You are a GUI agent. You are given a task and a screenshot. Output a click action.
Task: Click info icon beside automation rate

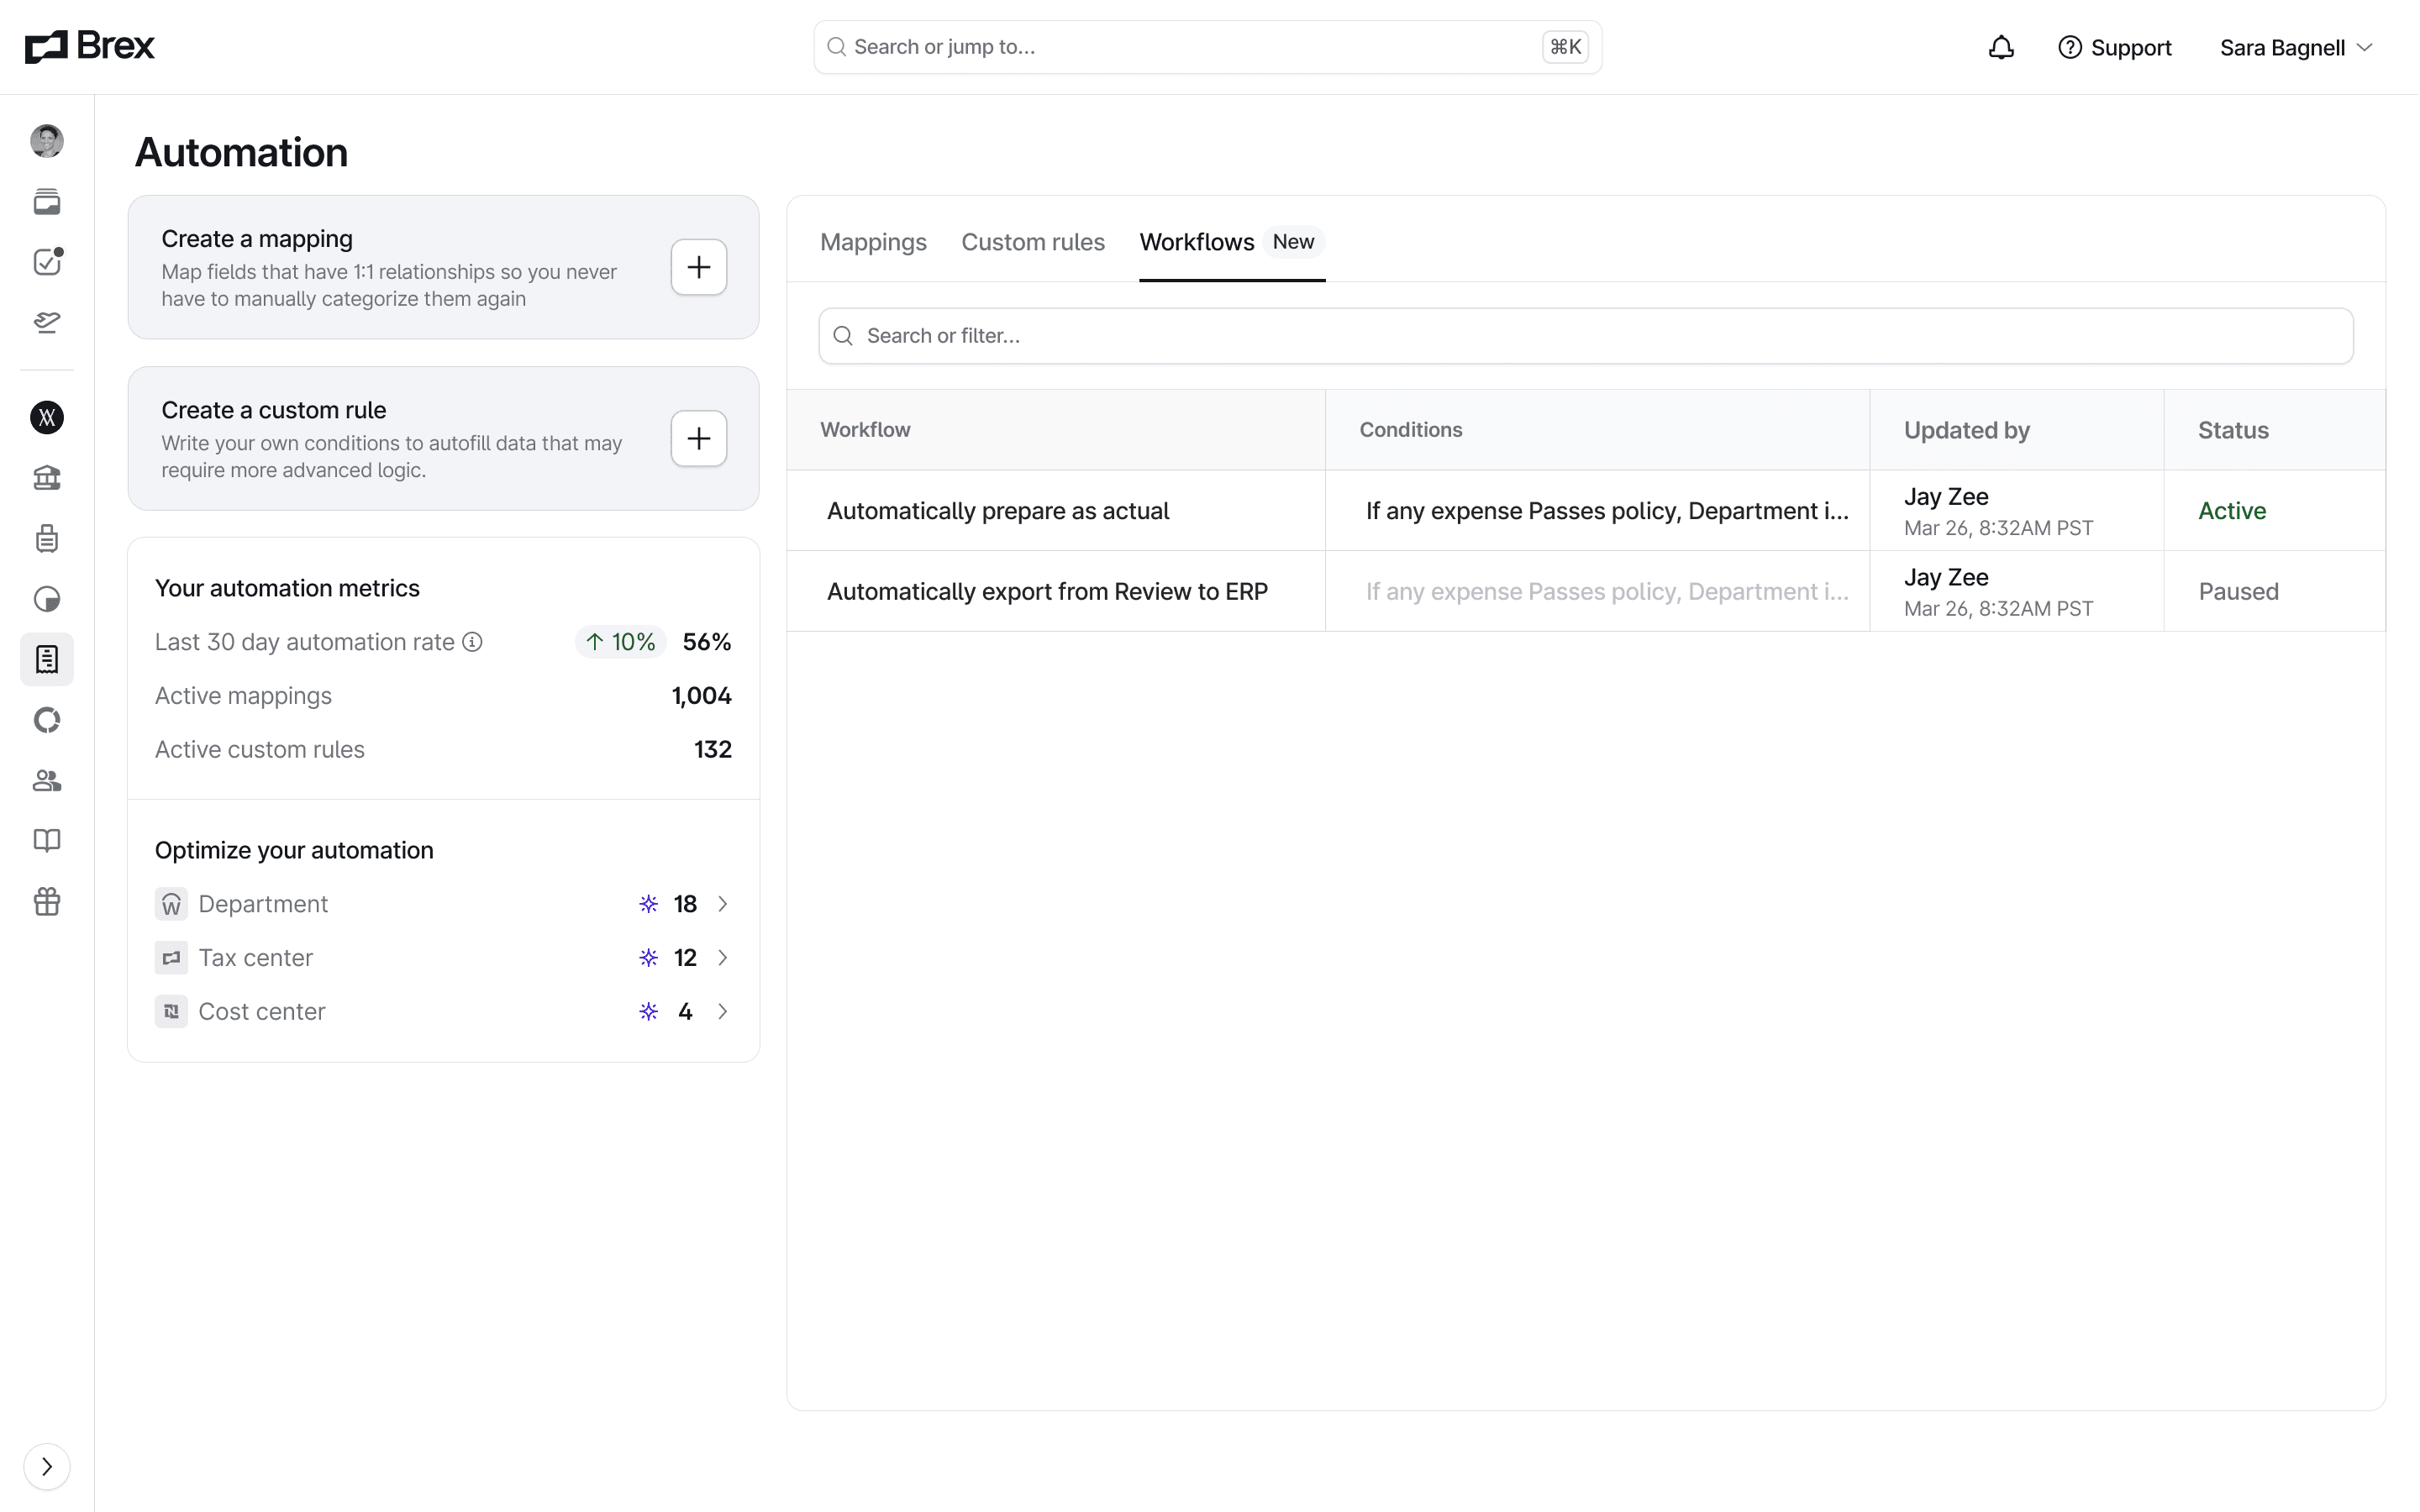[473, 642]
